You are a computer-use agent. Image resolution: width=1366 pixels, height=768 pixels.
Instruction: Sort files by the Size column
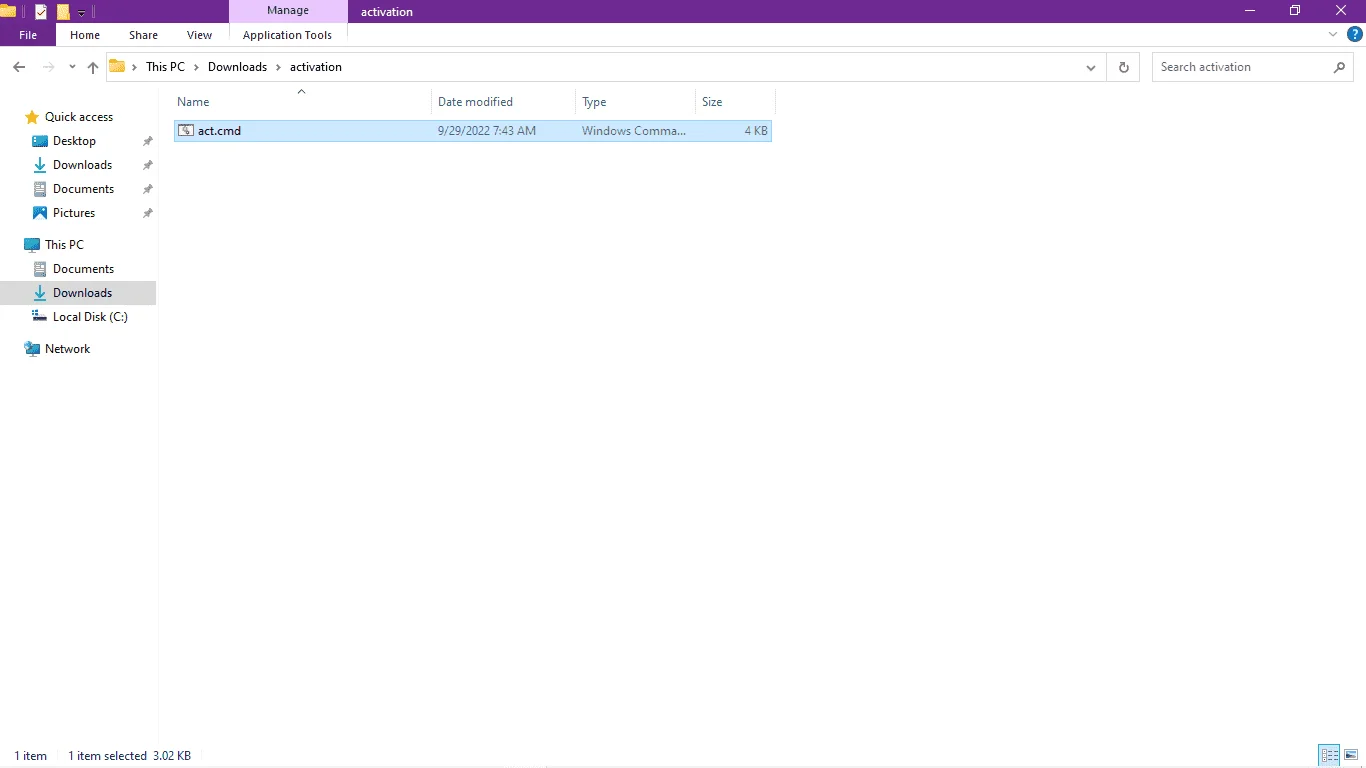(735, 102)
